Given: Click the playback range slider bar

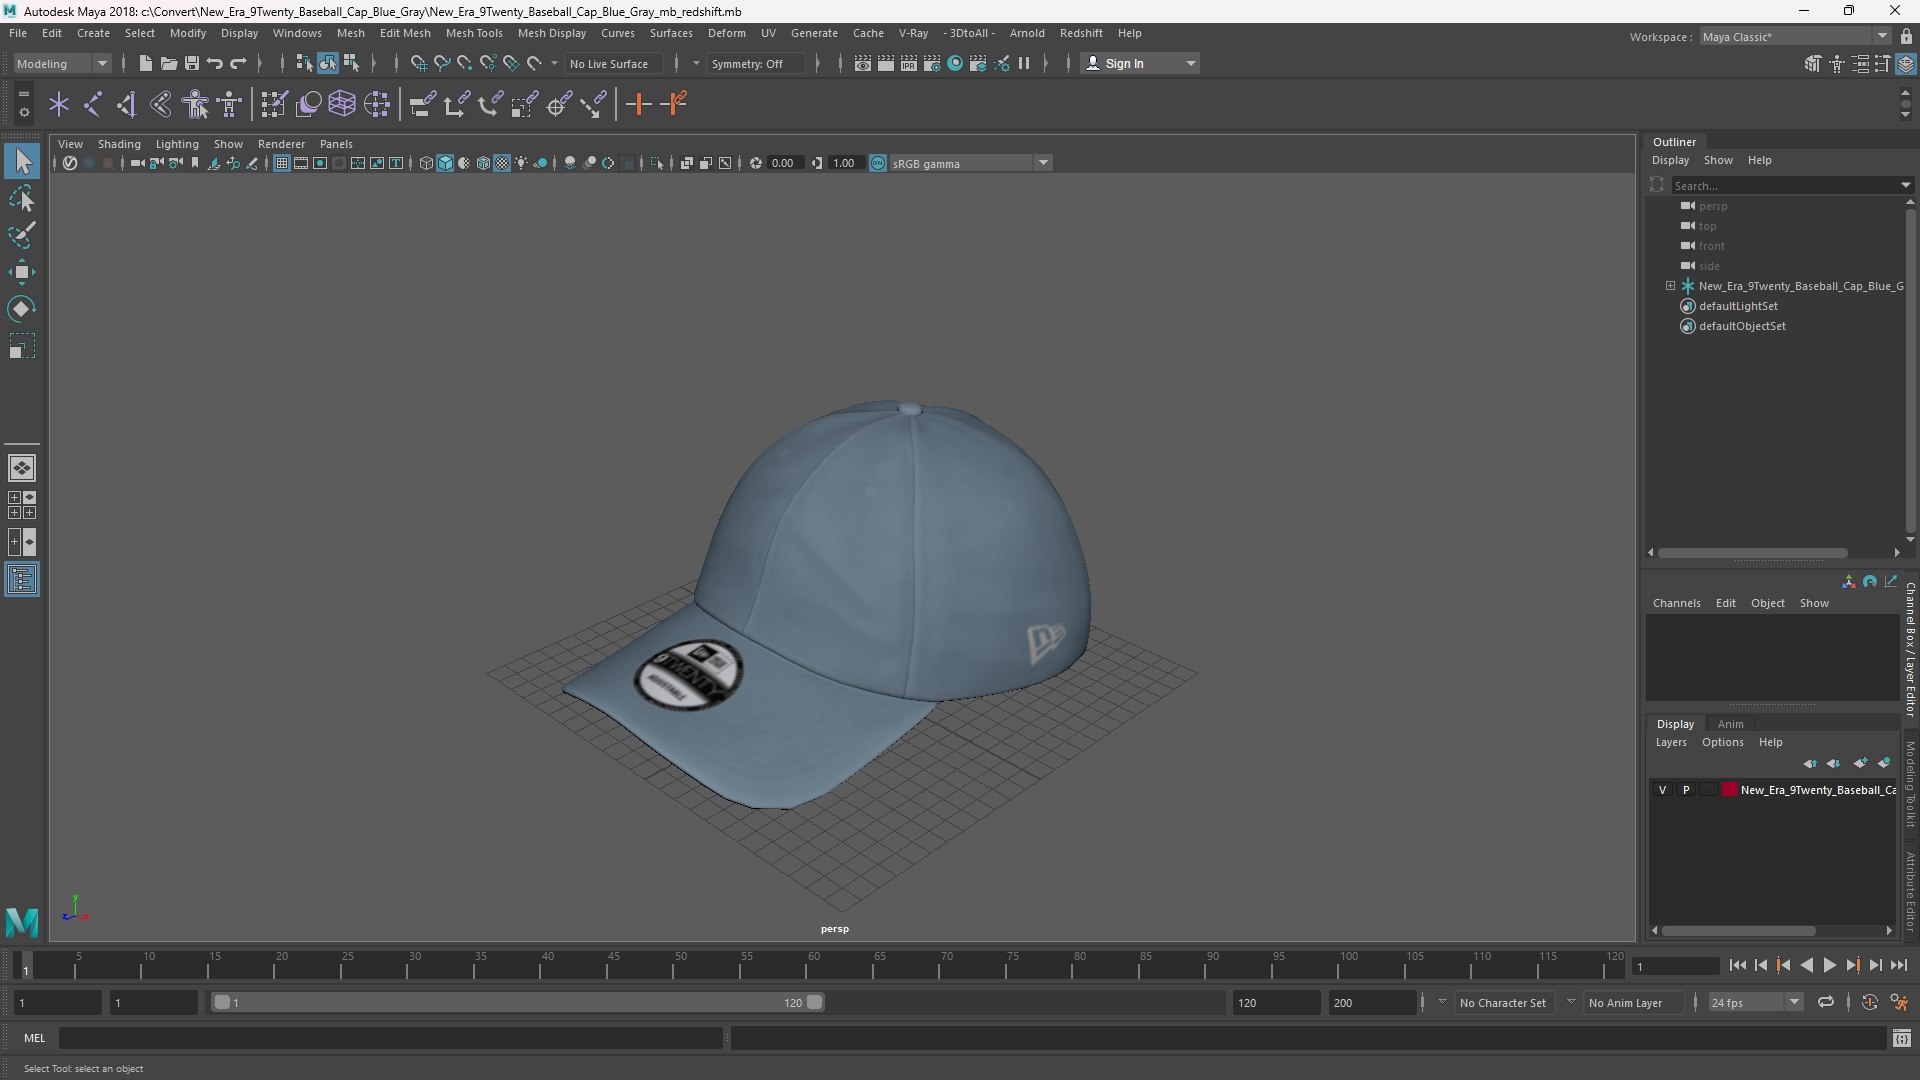Looking at the screenshot, I should click(516, 1002).
